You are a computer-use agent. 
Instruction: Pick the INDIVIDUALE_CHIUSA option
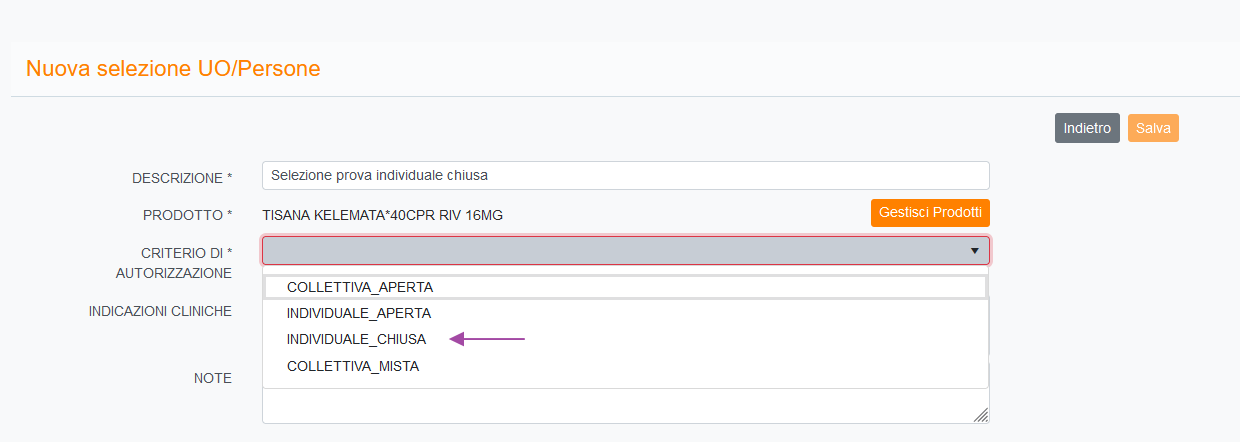tap(356, 340)
